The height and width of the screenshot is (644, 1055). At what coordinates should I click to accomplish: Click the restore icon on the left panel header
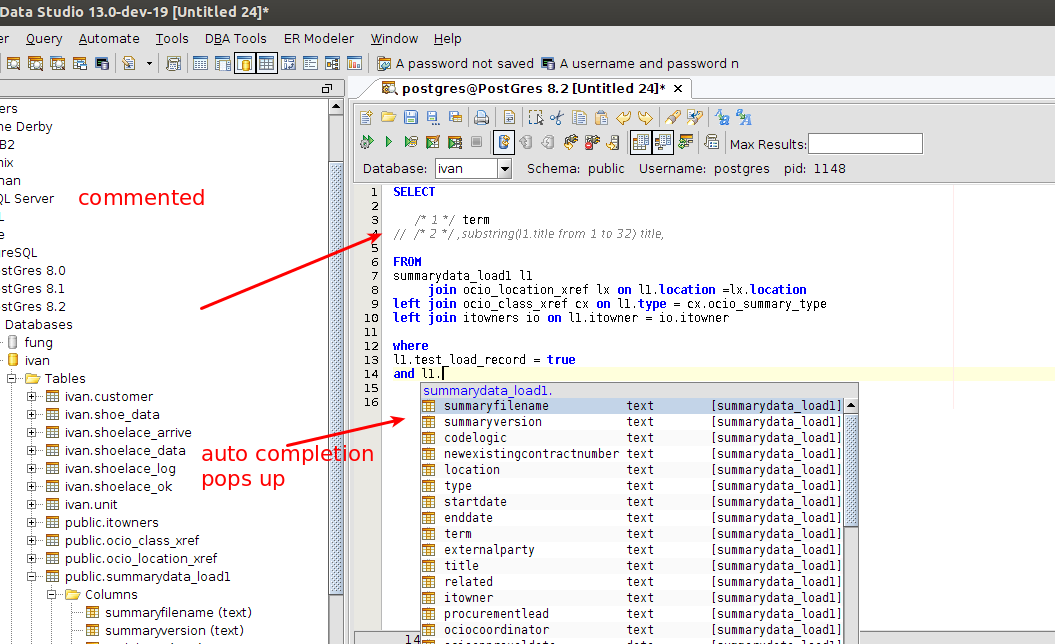[327, 88]
